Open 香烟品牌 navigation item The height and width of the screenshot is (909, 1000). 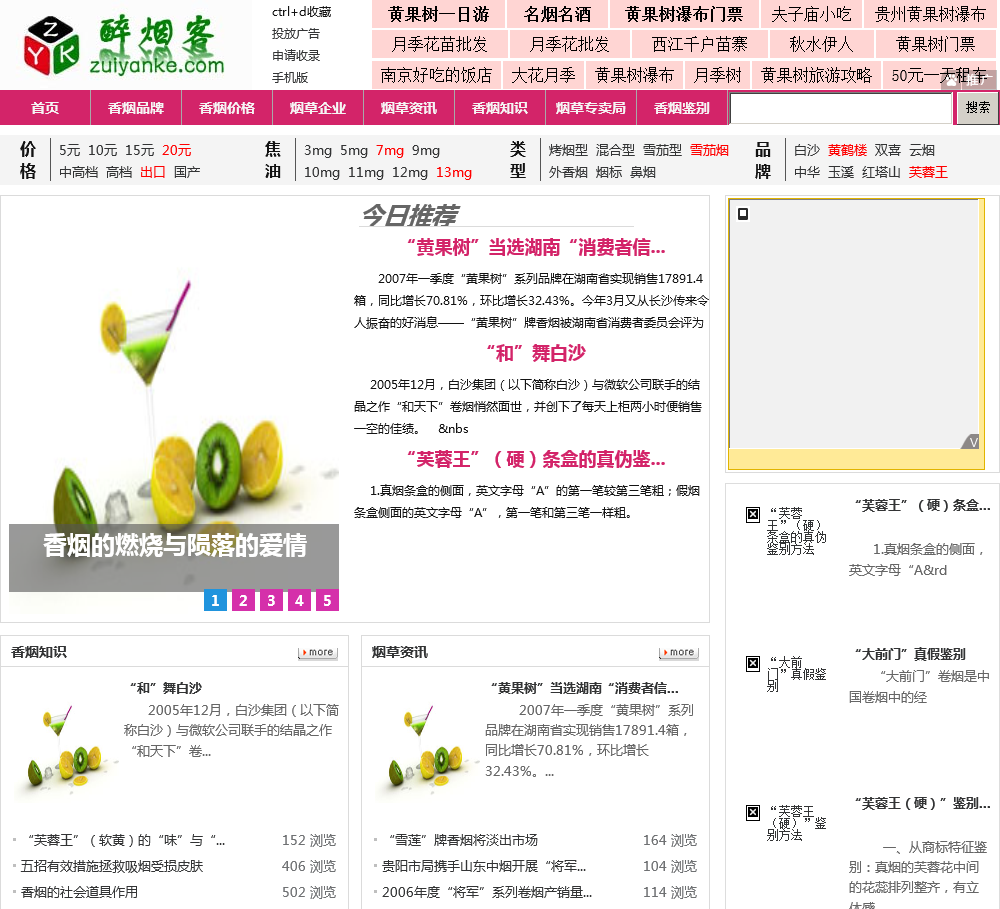click(x=136, y=108)
